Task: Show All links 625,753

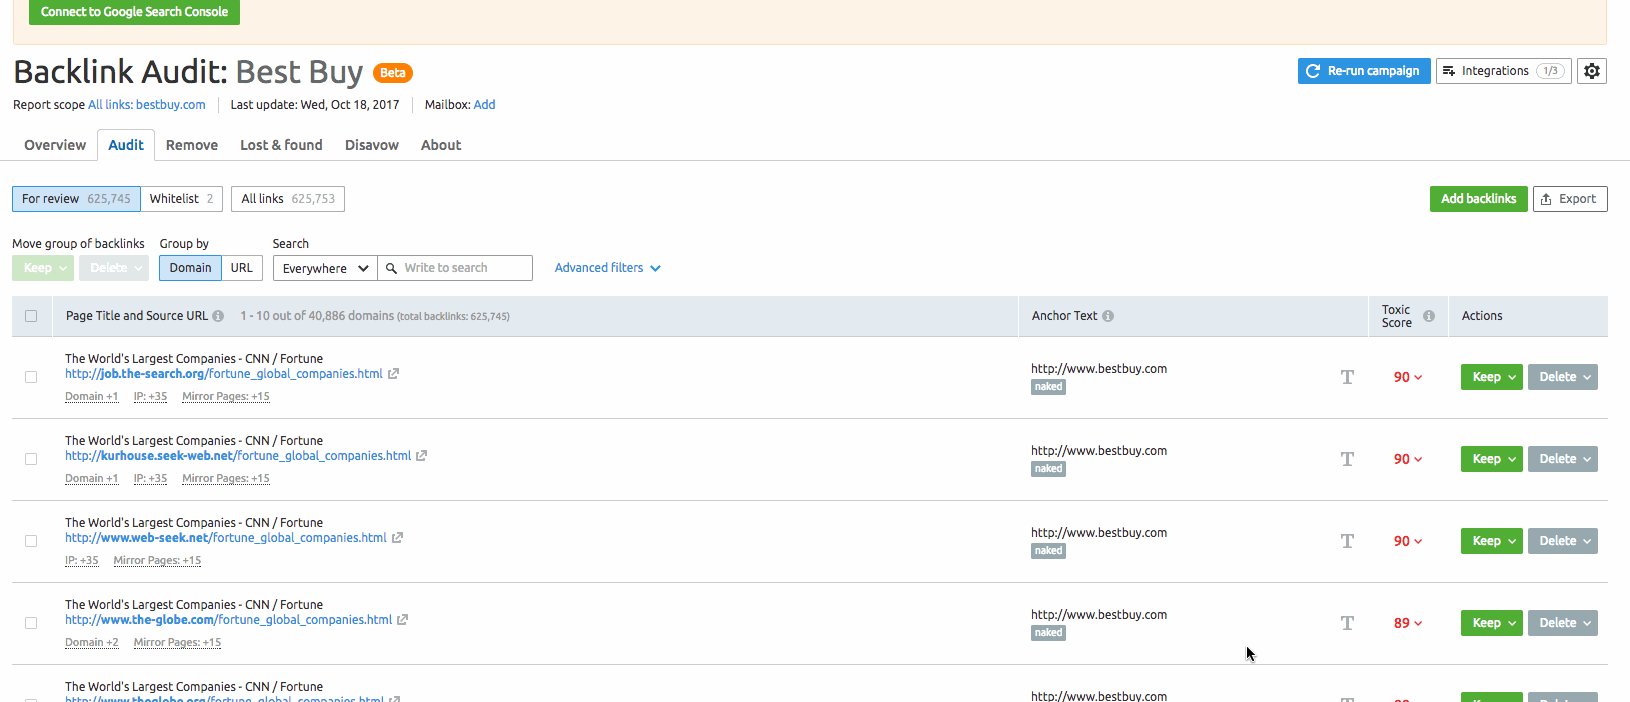Action: 288,199
